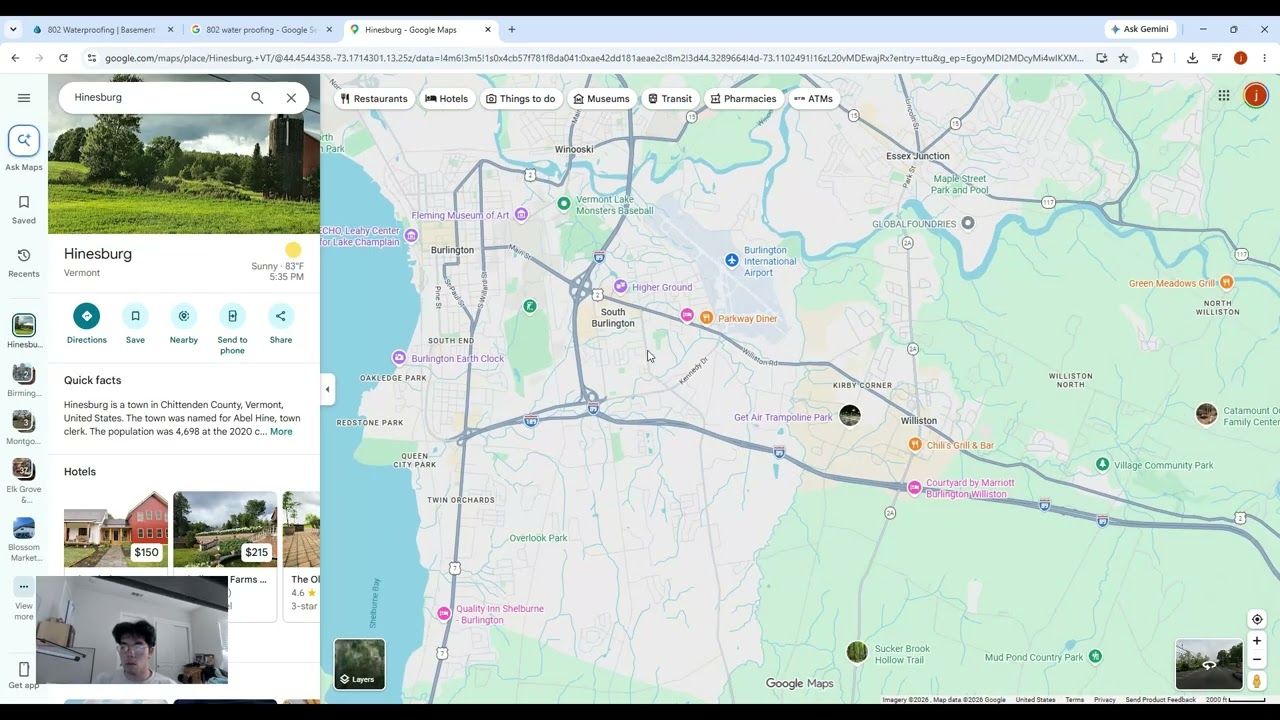Screen dimensions: 1280x720
Task: Open the Saved places sidebar button
Action: point(24,210)
